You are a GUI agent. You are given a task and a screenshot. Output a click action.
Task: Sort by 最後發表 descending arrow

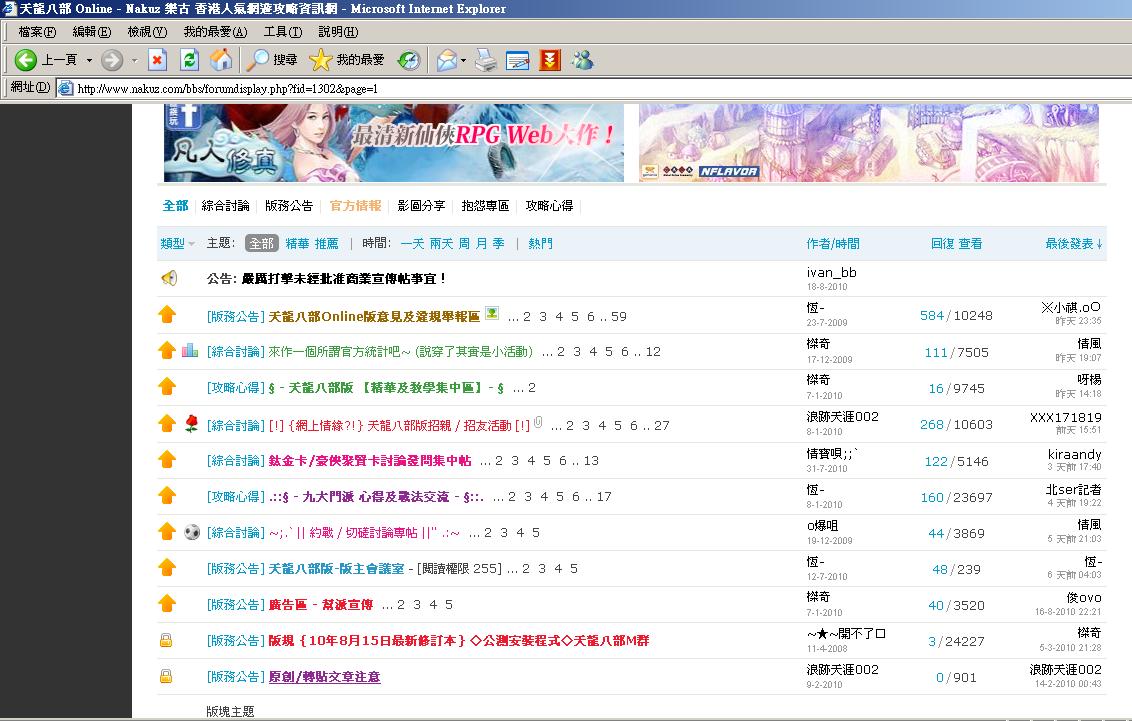(1100, 244)
